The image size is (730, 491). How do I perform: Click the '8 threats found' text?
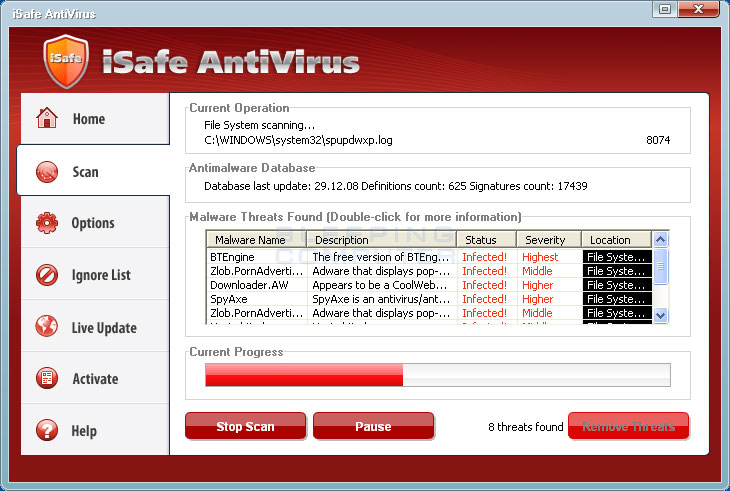pos(526,427)
